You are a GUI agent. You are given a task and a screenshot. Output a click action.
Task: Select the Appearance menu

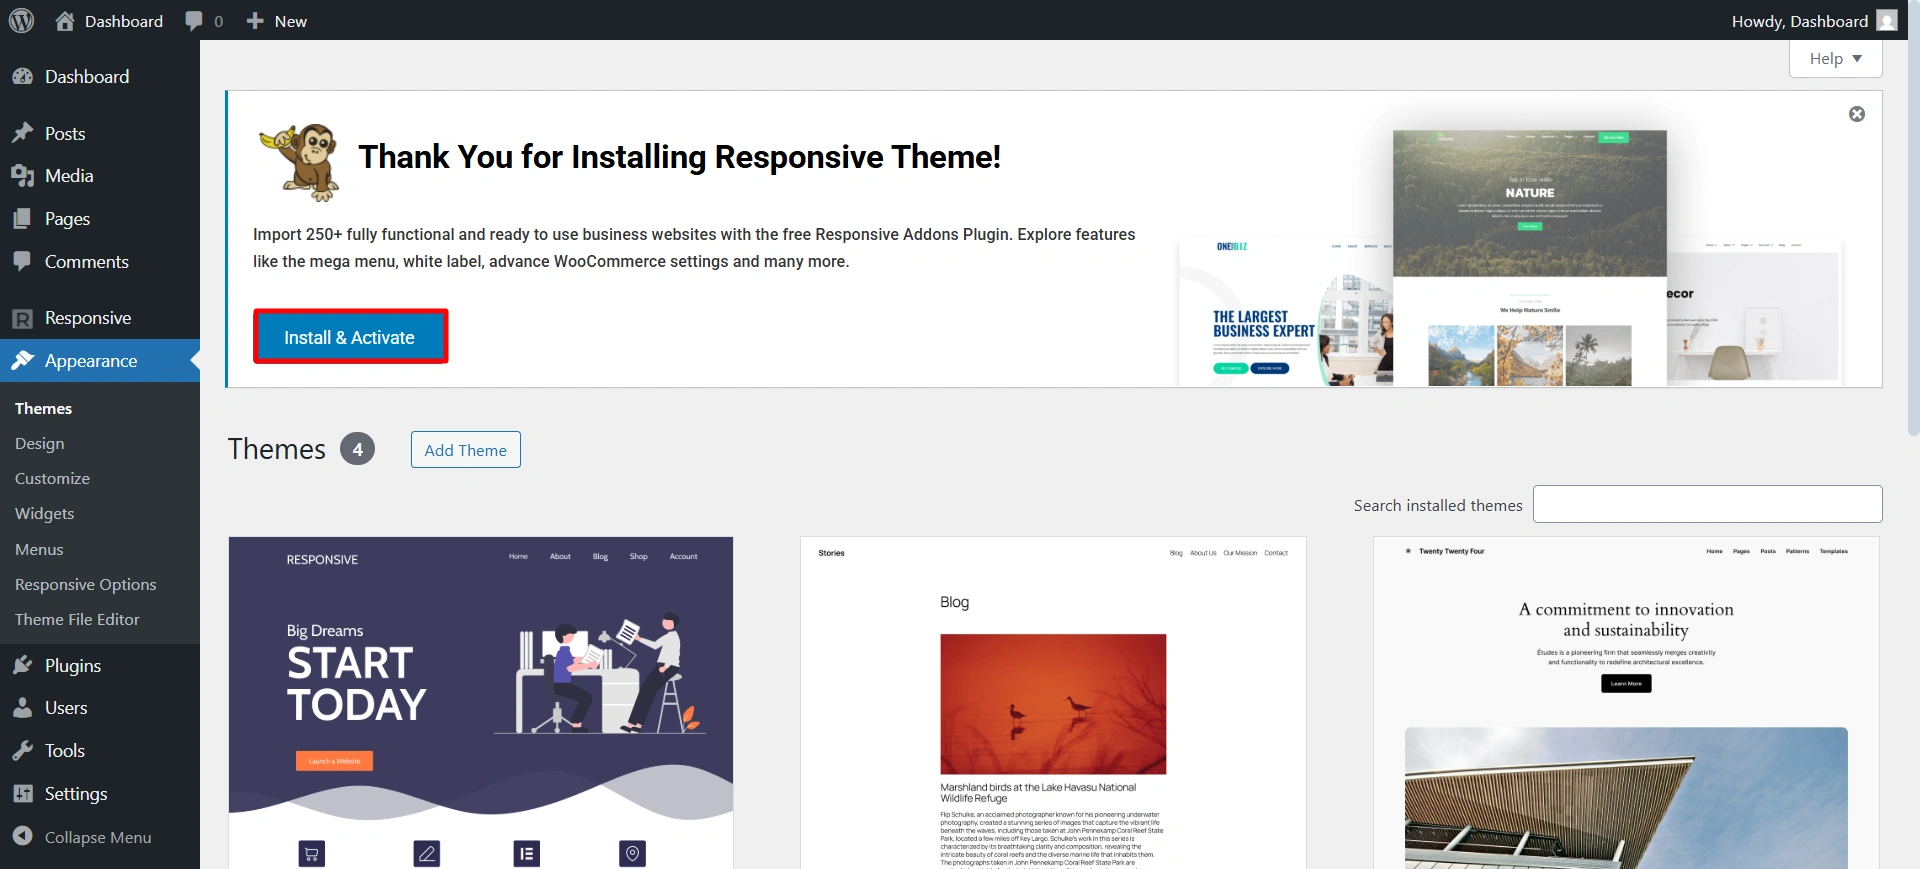coord(100,361)
